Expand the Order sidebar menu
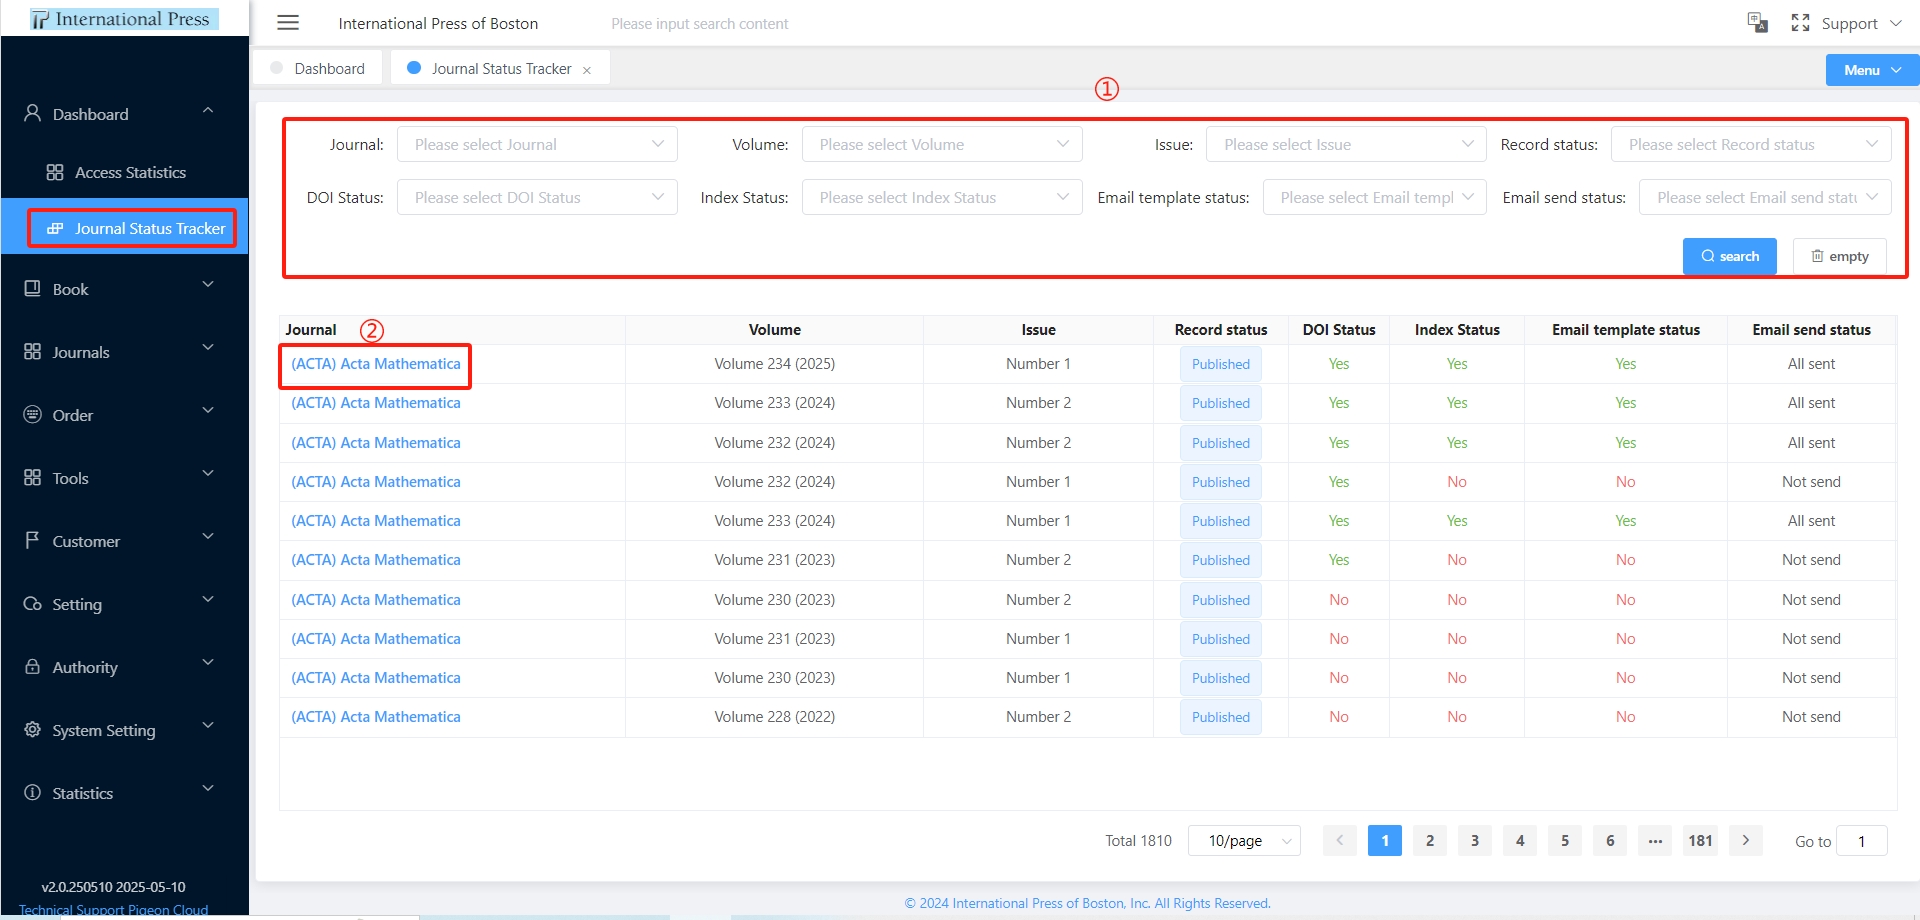This screenshot has height=920, width=1920. [124, 414]
